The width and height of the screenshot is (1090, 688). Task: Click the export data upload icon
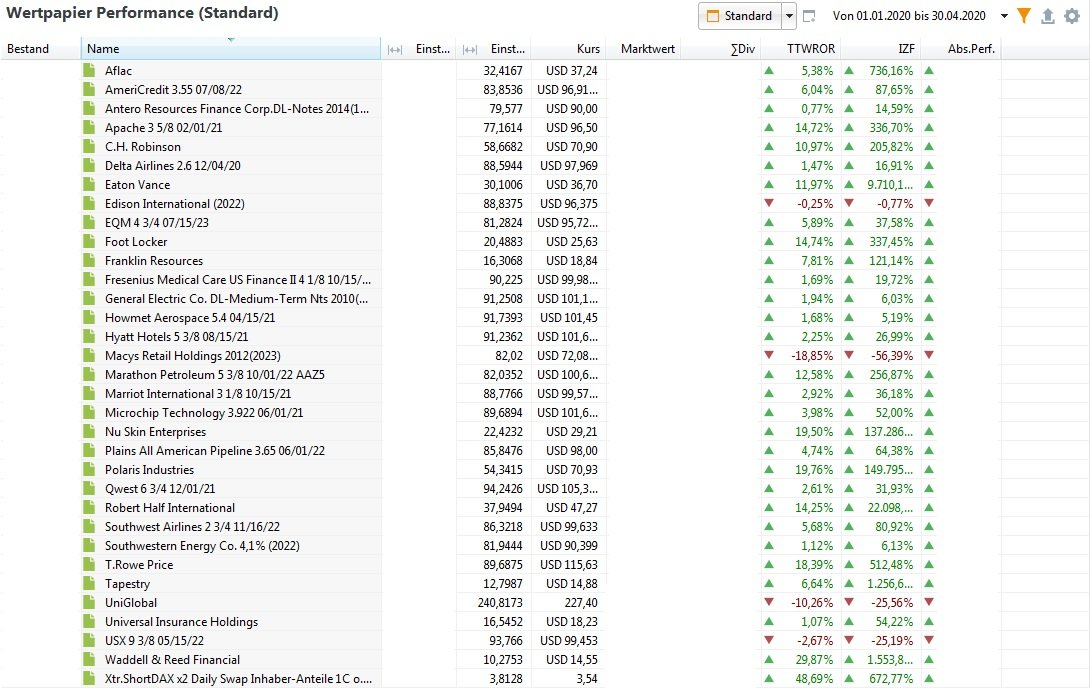coord(1048,16)
